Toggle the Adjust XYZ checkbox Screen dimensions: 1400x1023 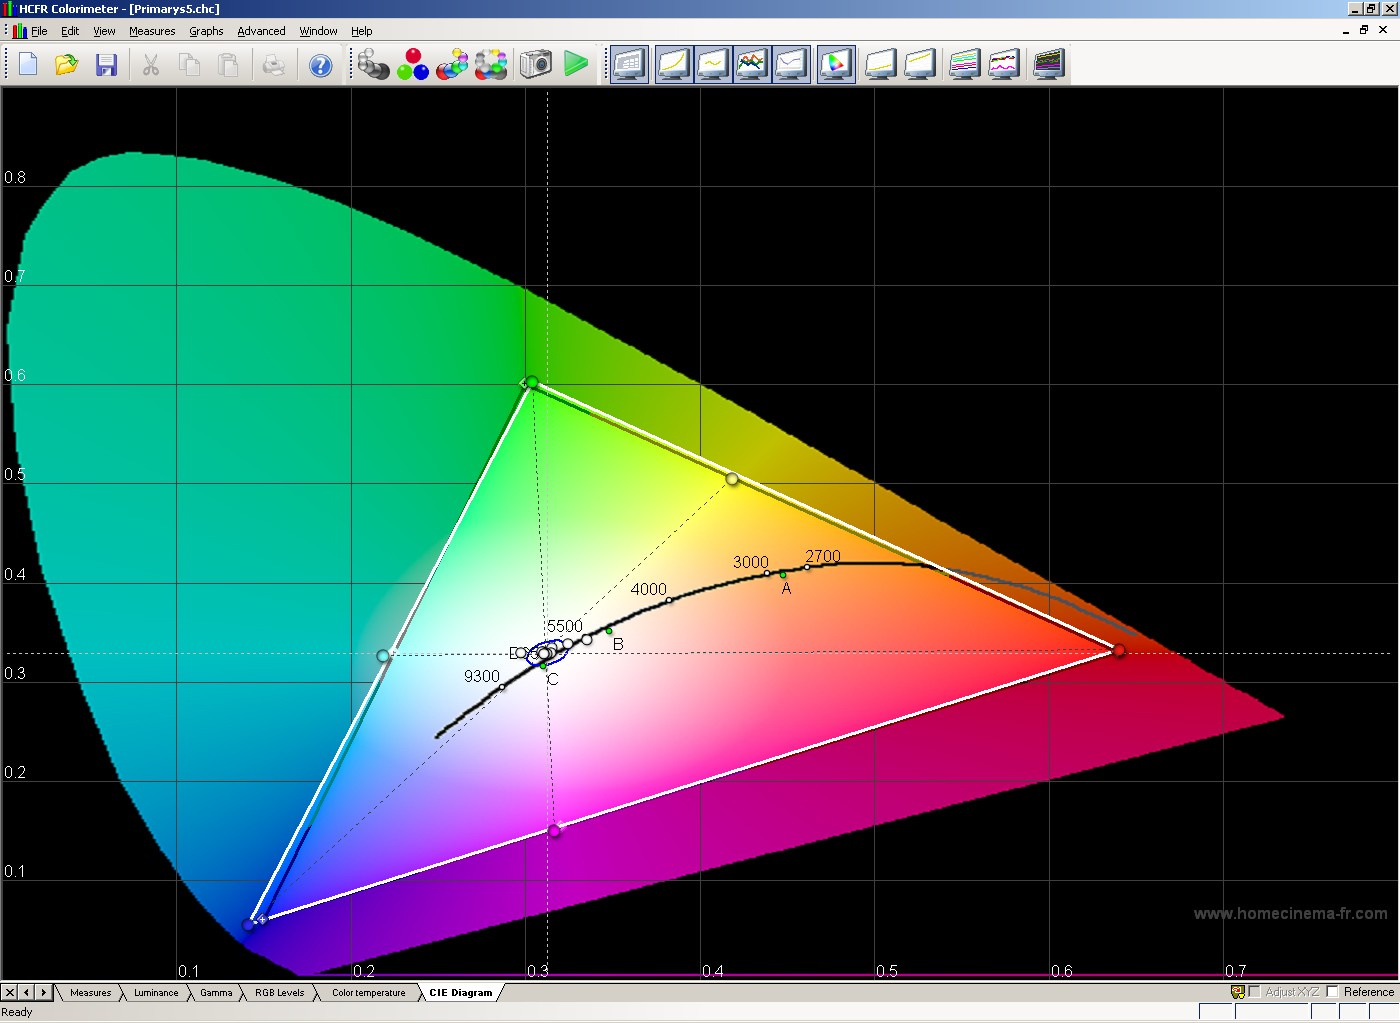pos(1254,992)
